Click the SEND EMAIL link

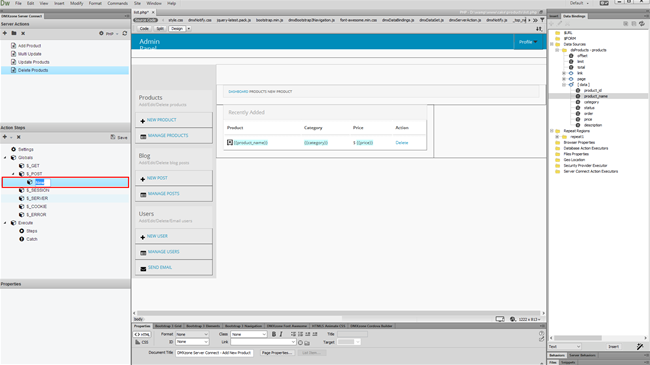(x=160, y=268)
